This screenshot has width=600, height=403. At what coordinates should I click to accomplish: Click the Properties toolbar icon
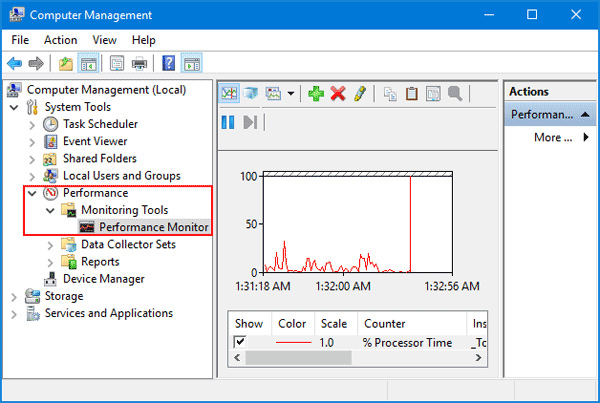(117, 63)
